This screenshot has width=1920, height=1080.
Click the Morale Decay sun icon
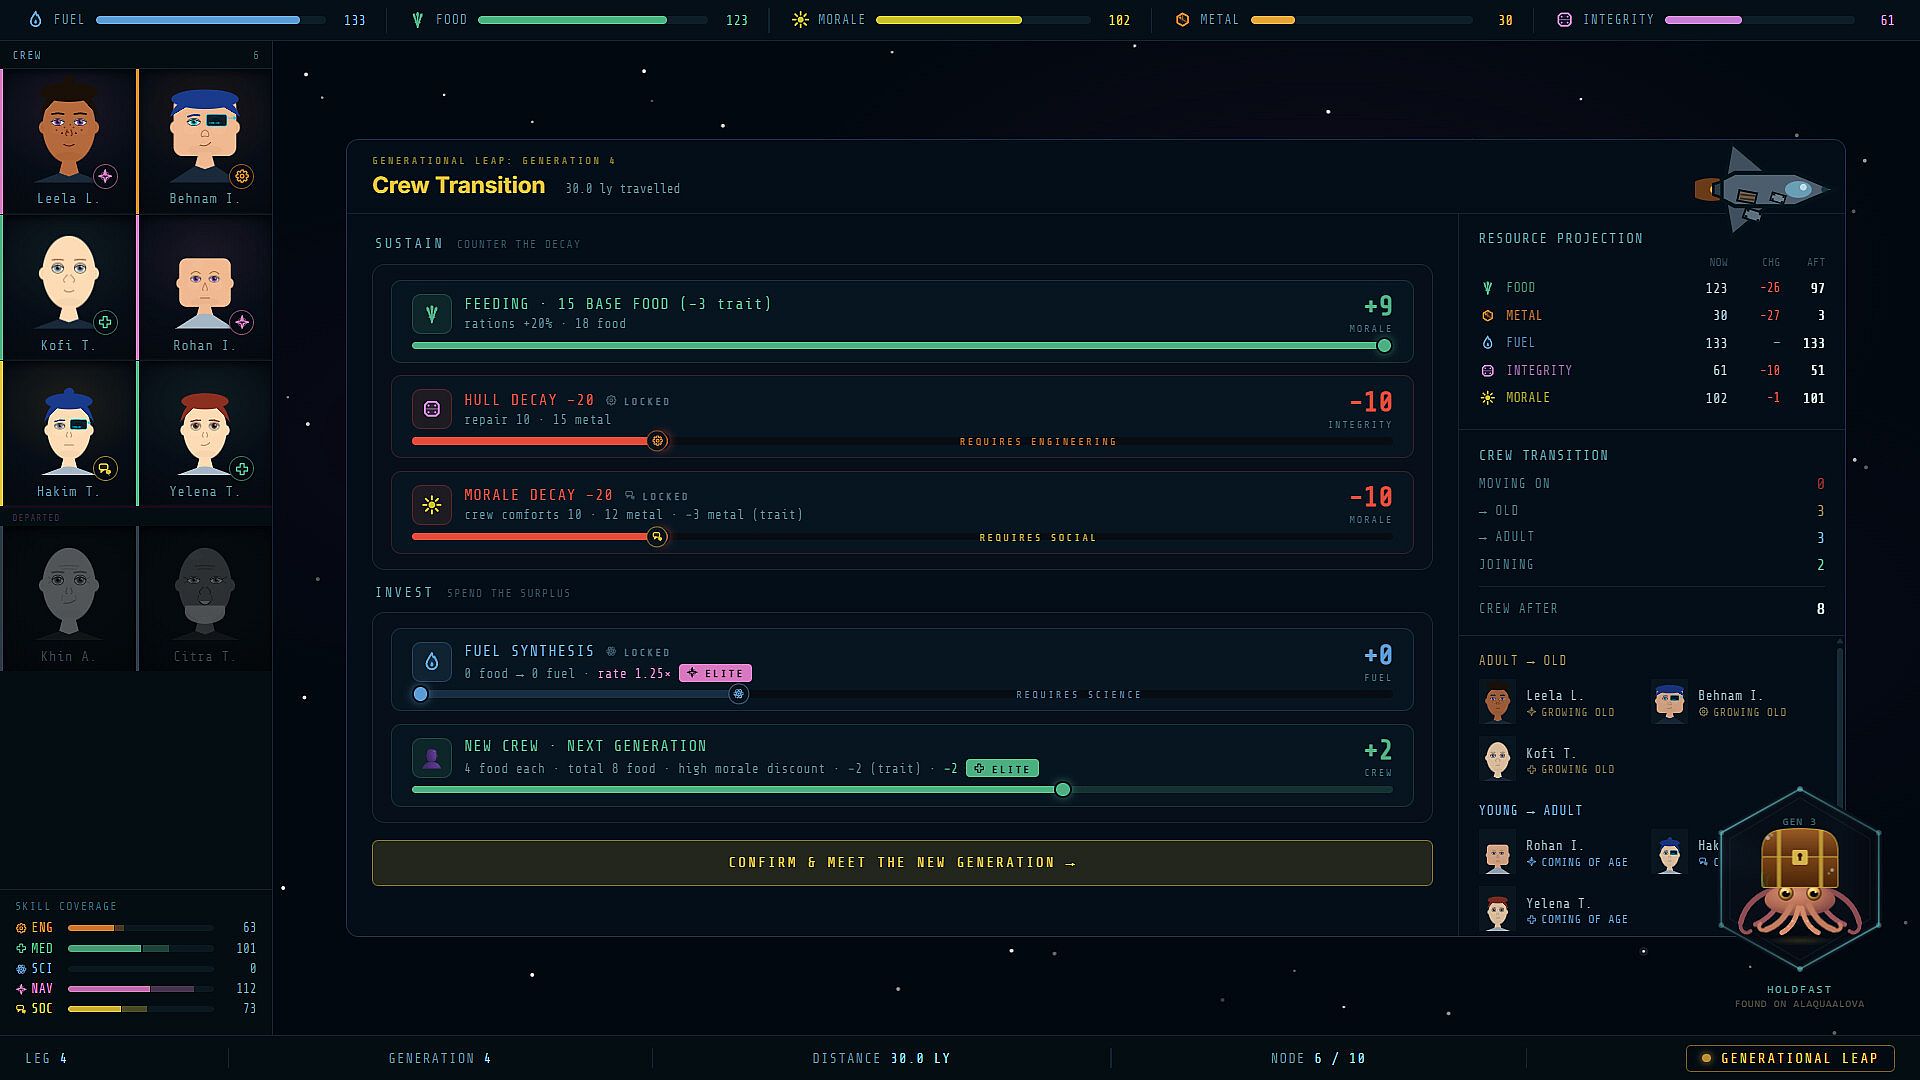(432, 505)
